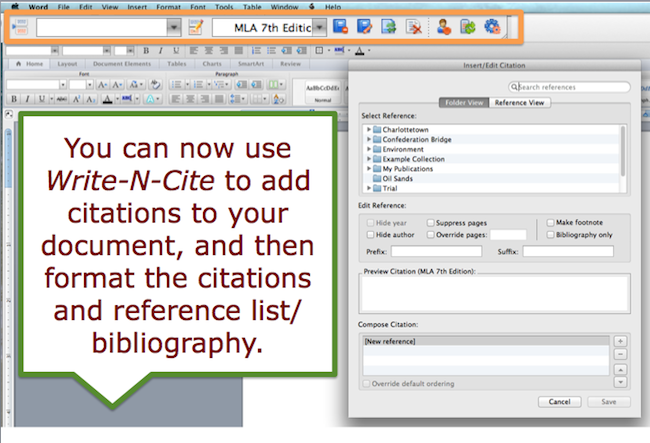The height and width of the screenshot is (443, 650).
Task: Check the Hide author checkbox
Action: (x=370, y=235)
